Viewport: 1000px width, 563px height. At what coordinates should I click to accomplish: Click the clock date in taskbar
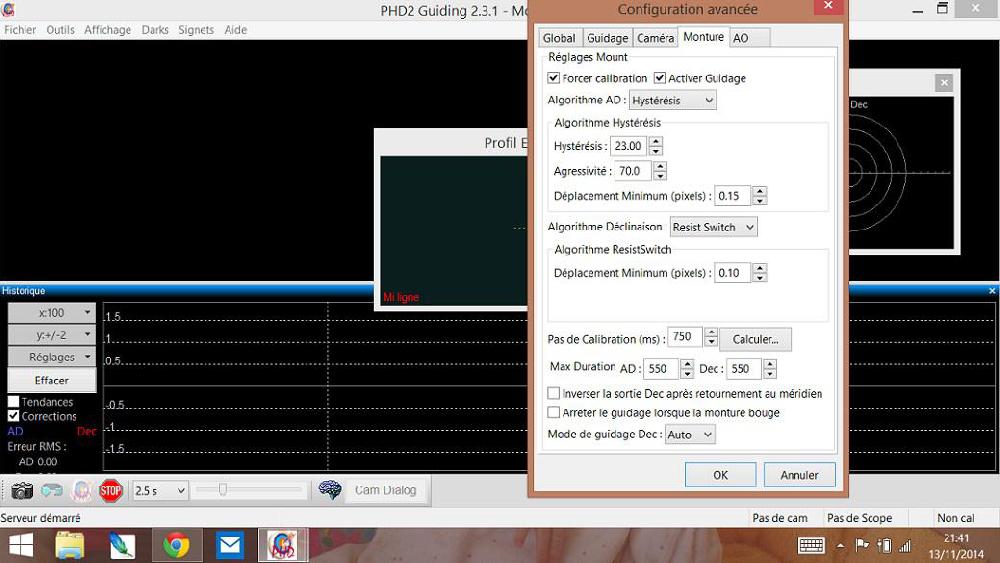pyautogui.click(x=956, y=546)
